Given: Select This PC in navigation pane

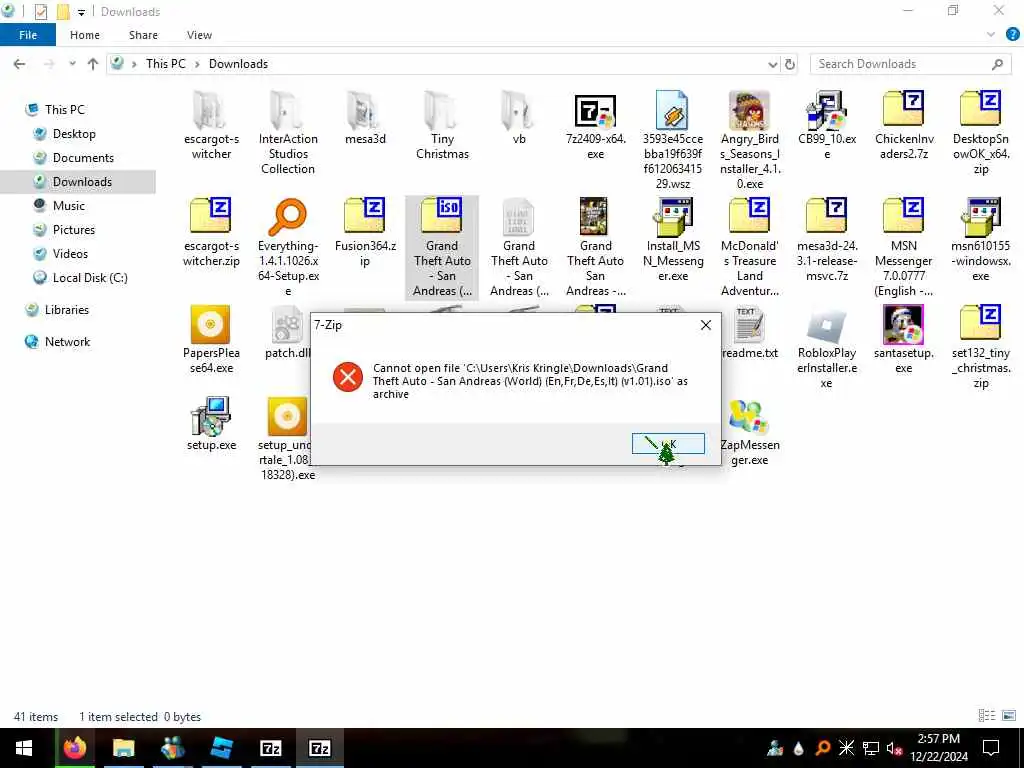Looking at the screenshot, I should (65, 110).
